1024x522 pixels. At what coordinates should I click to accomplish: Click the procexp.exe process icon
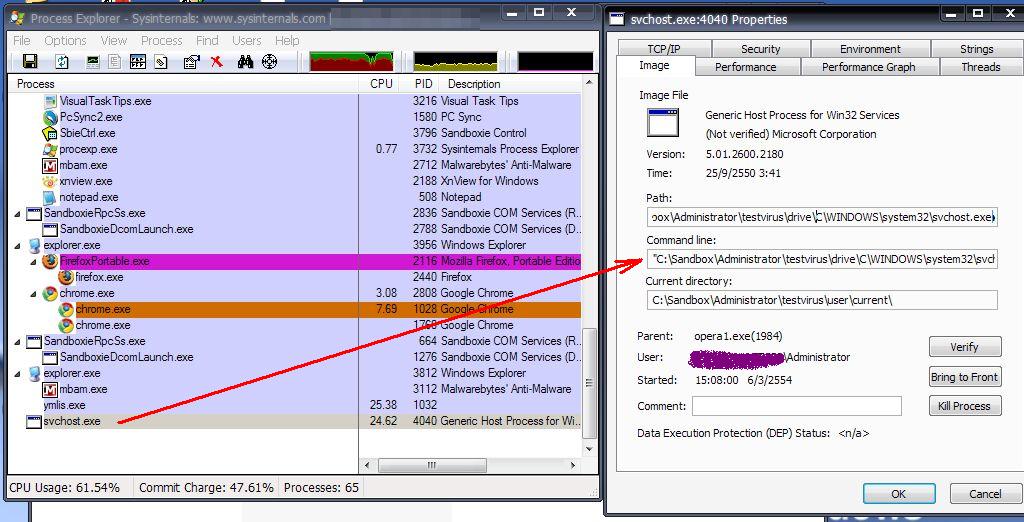click(x=50, y=149)
